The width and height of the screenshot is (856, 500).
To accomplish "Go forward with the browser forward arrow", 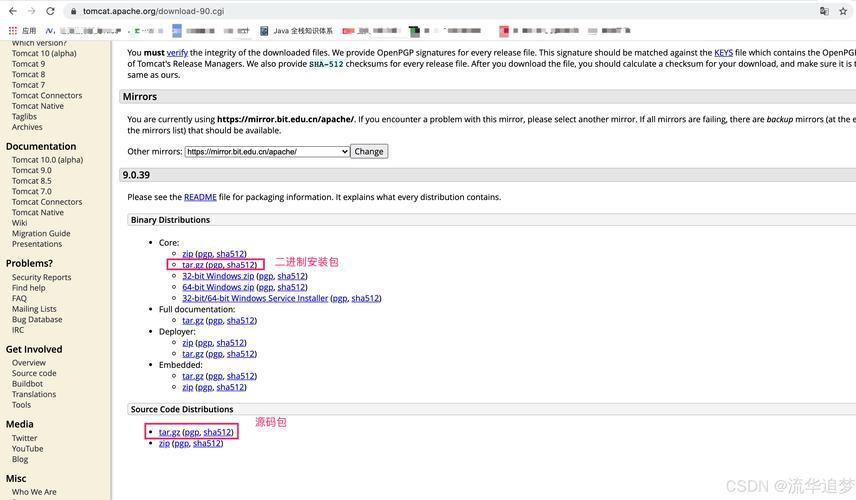I will (31, 11).
